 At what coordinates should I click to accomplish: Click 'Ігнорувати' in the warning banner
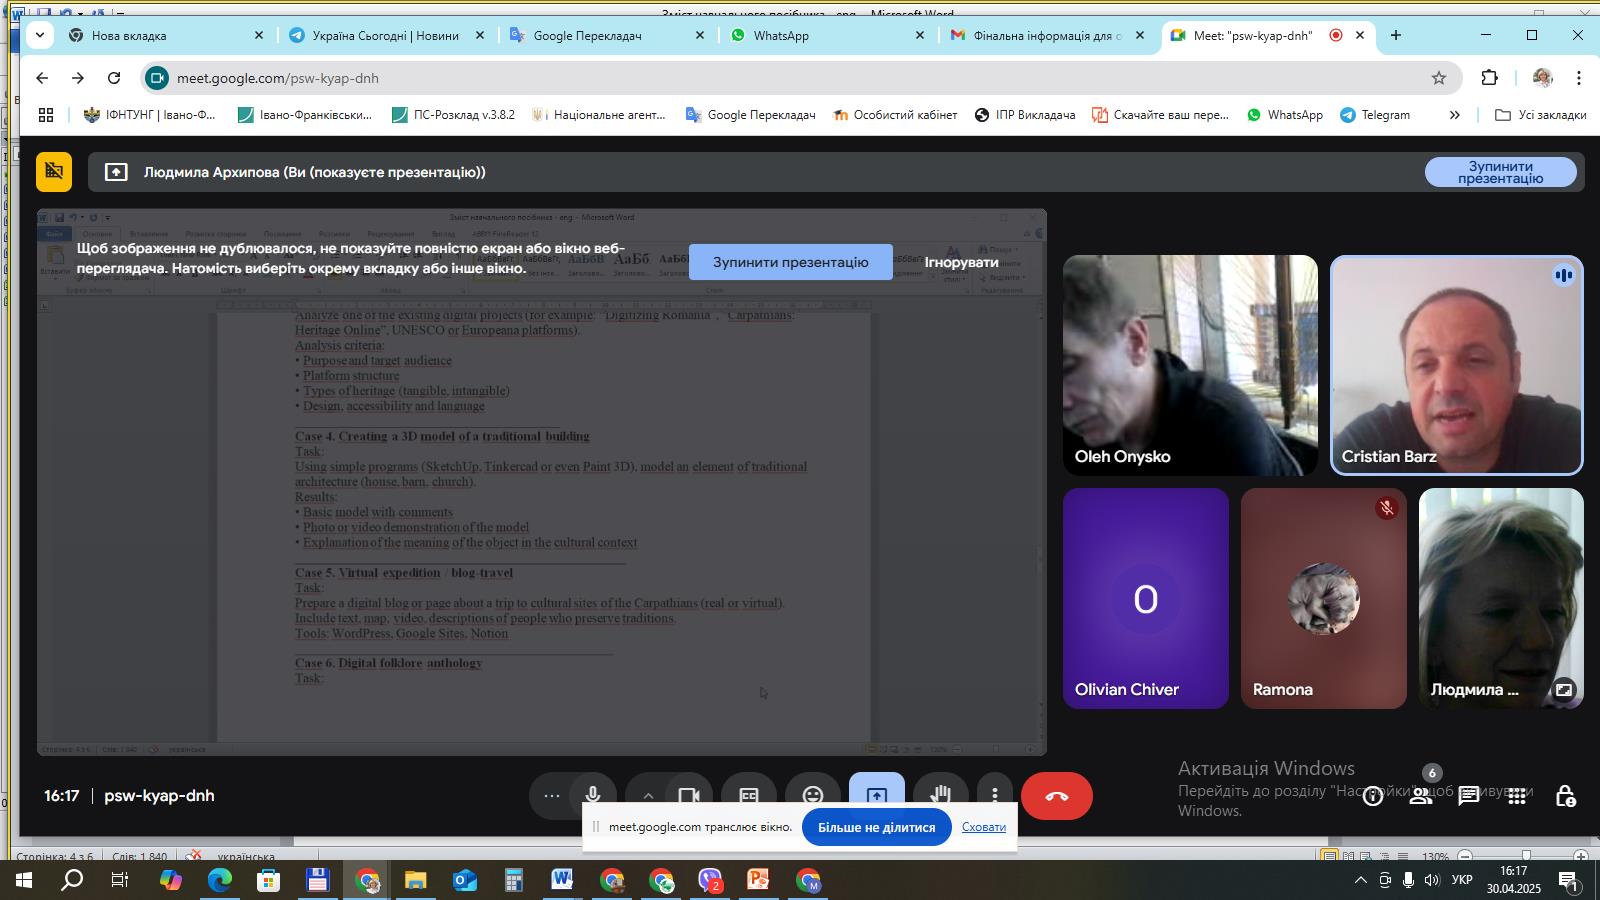tap(961, 262)
